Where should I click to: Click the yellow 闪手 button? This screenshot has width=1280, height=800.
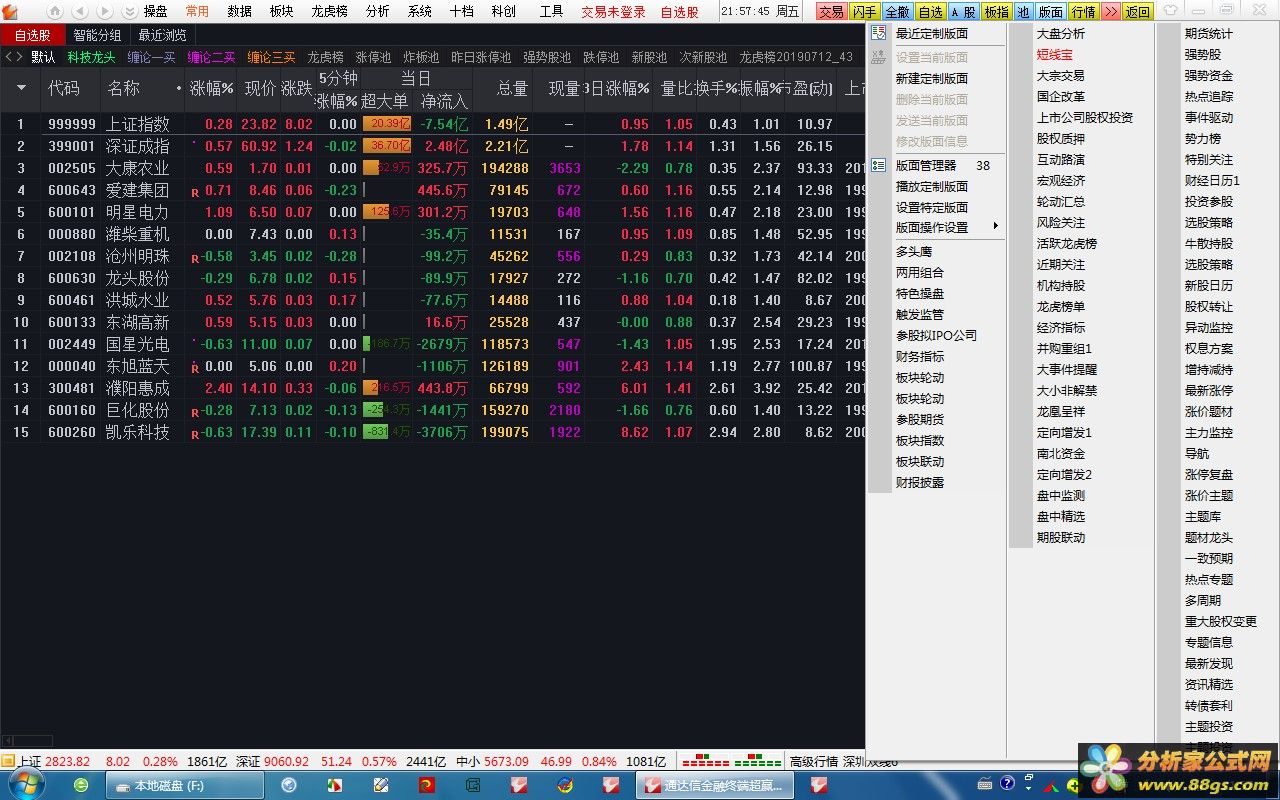tap(865, 12)
